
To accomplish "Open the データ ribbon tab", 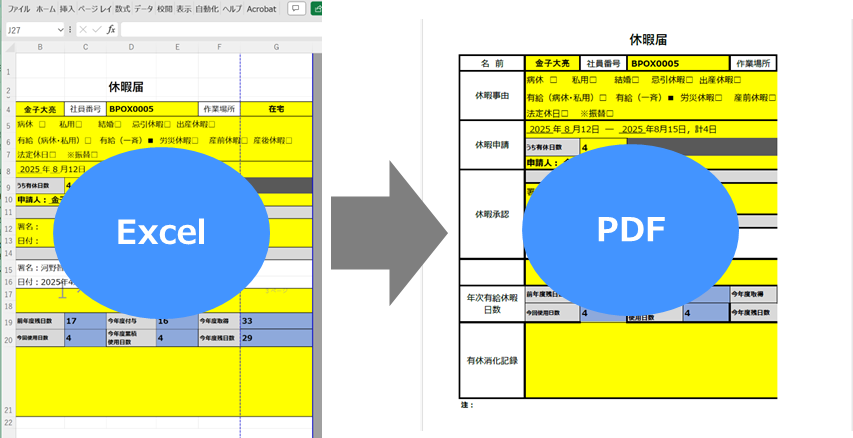I will pos(144,9).
